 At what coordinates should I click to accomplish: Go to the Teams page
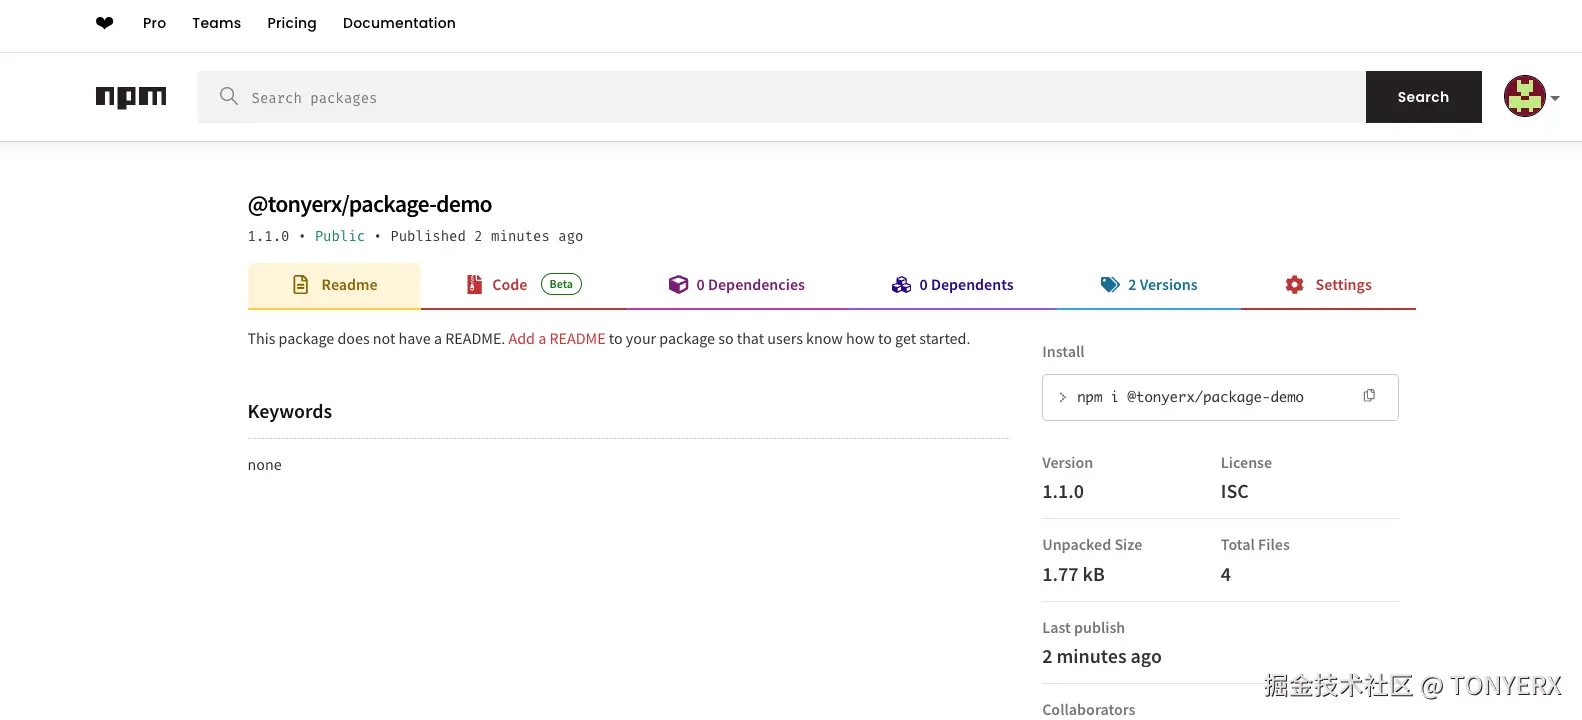coord(216,23)
